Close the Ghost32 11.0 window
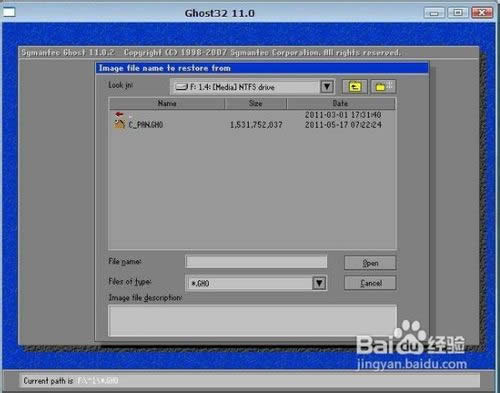This screenshot has width=500, height=393. tap(482, 13)
